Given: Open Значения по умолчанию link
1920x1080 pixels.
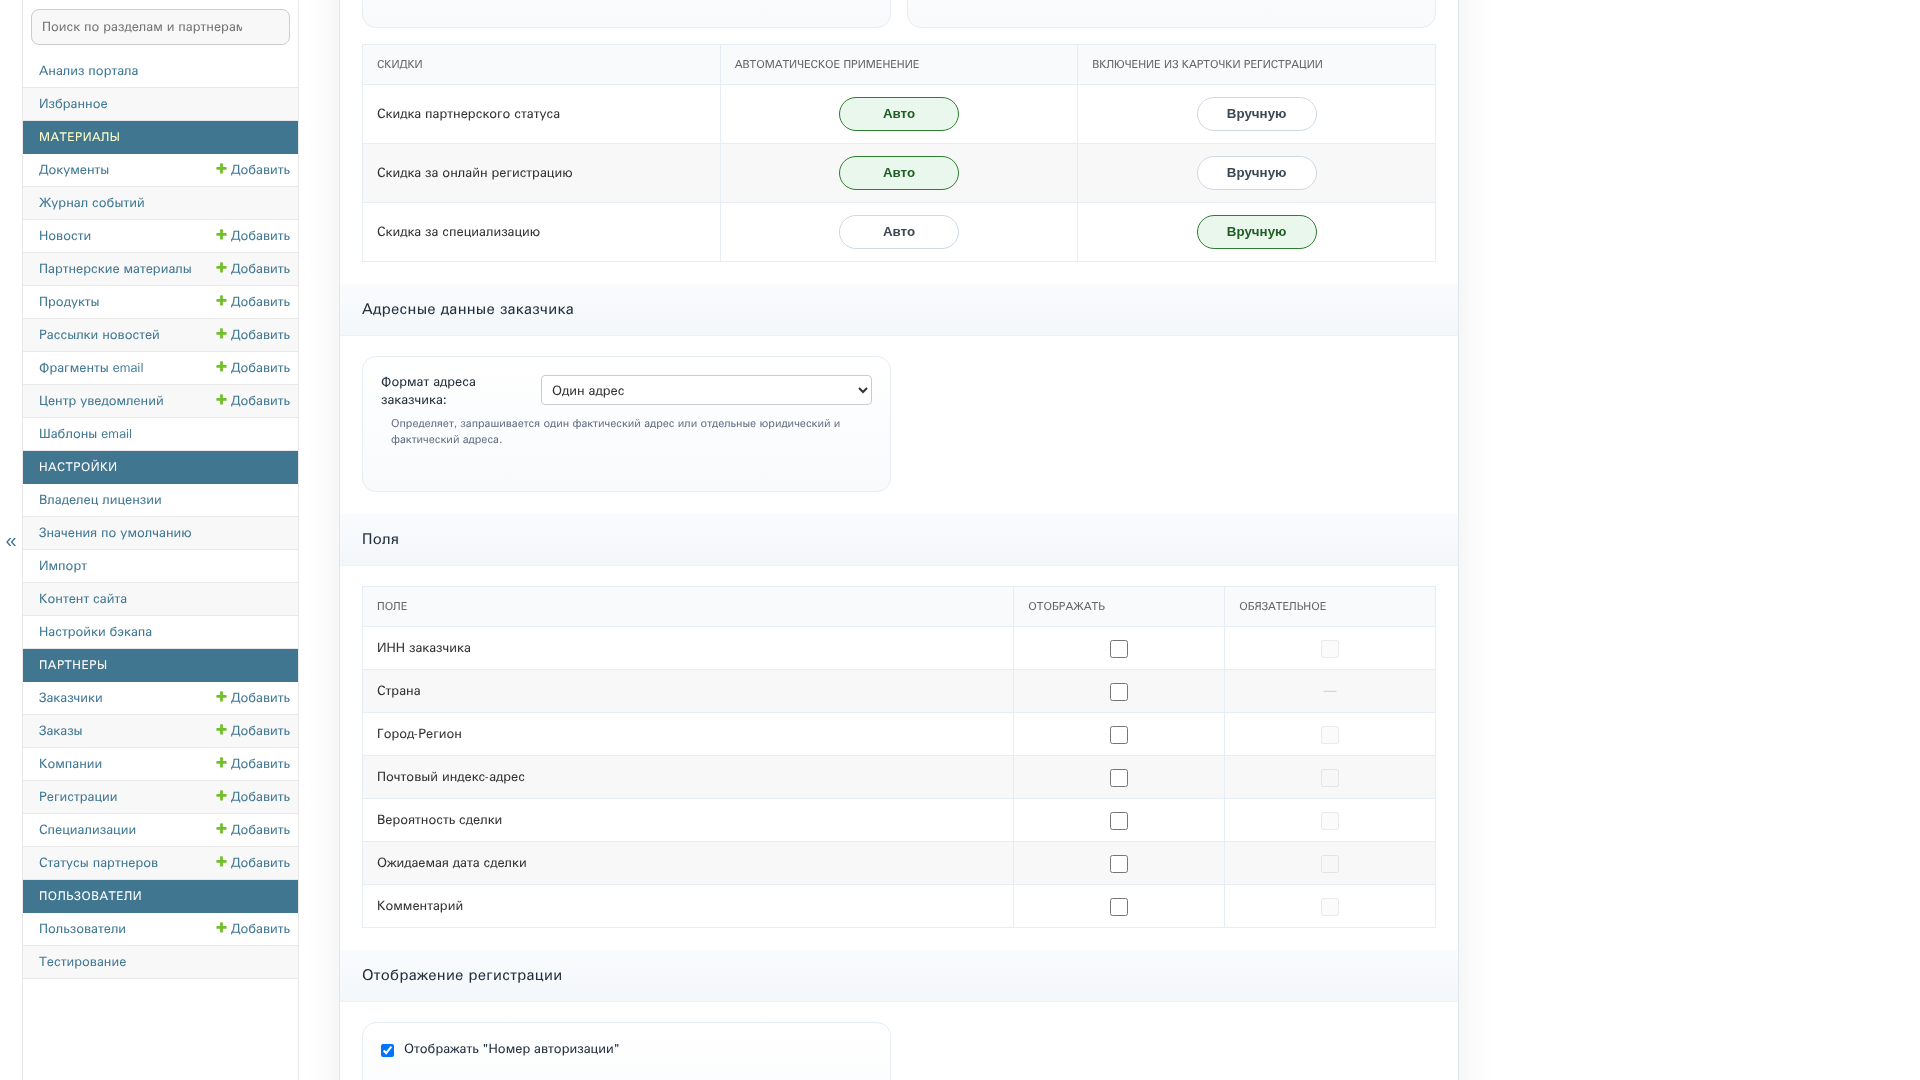Looking at the screenshot, I should 115,533.
